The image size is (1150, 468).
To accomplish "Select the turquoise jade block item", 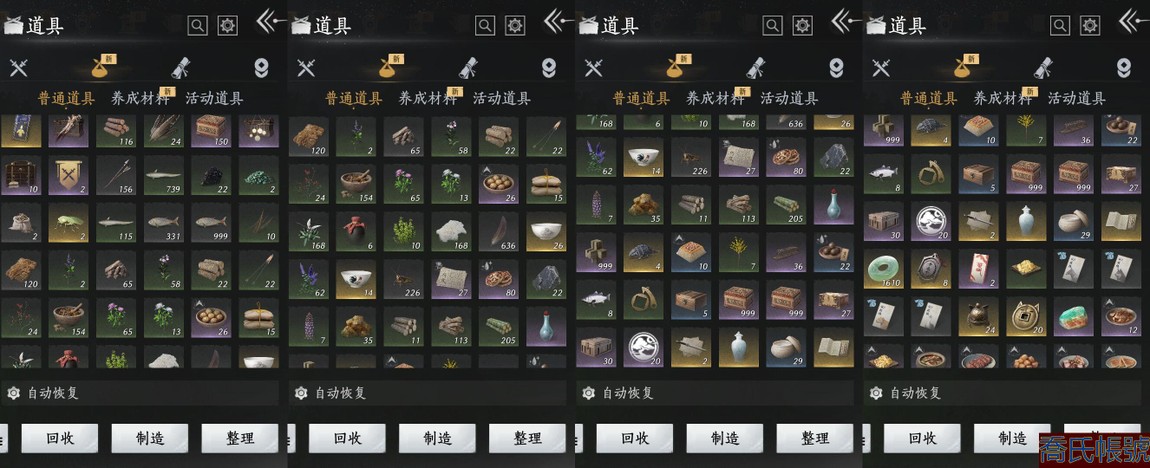I will [x=1074, y=317].
